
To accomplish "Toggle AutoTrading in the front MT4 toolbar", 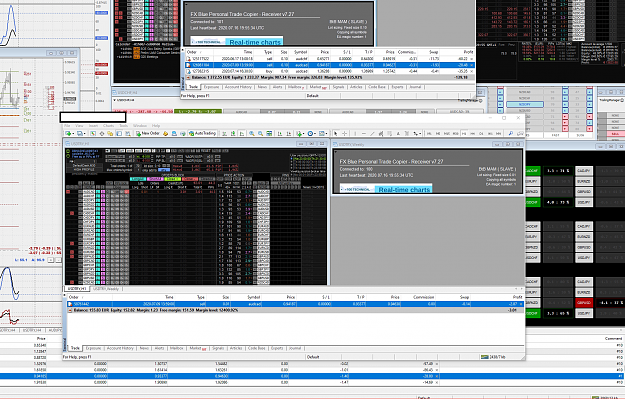I will [x=202, y=134].
